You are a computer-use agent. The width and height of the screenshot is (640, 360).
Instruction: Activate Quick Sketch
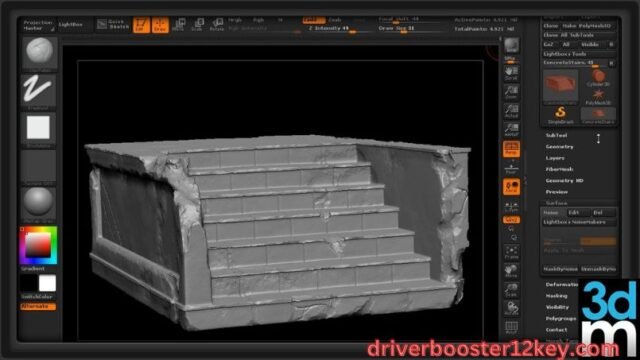tap(113, 24)
